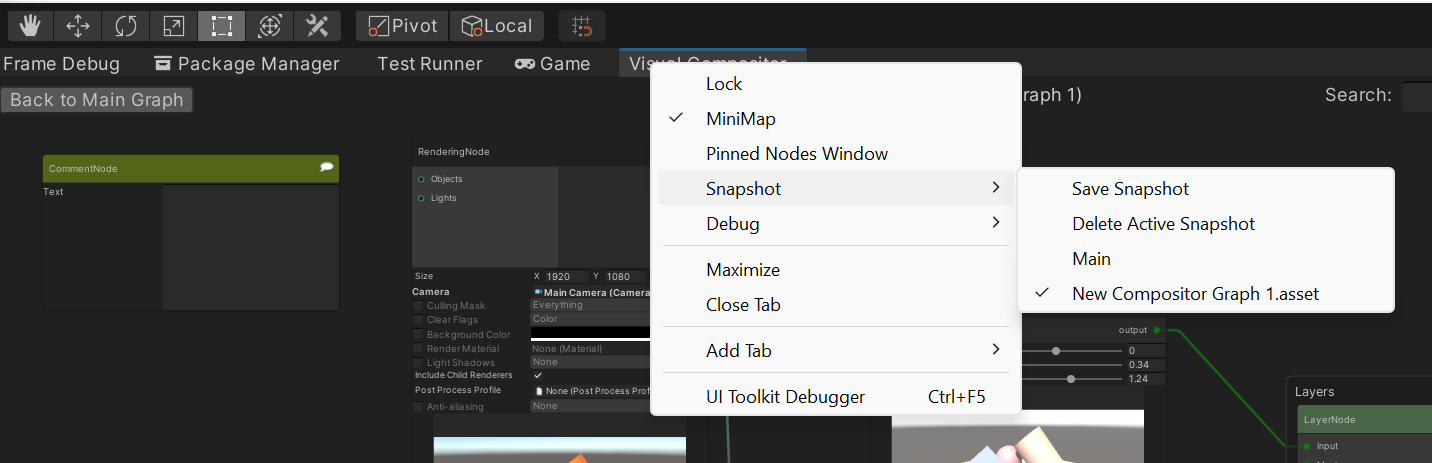Open the custom editor tools icon
The width and height of the screenshot is (1432, 463).
(317, 26)
